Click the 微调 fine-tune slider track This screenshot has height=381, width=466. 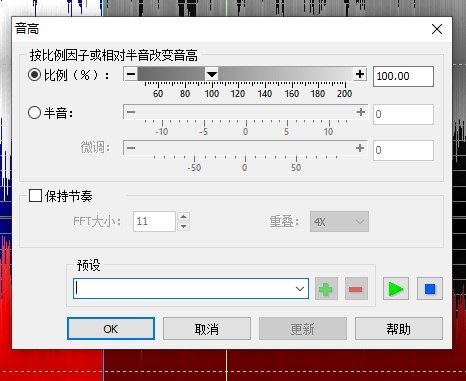[245, 148]
